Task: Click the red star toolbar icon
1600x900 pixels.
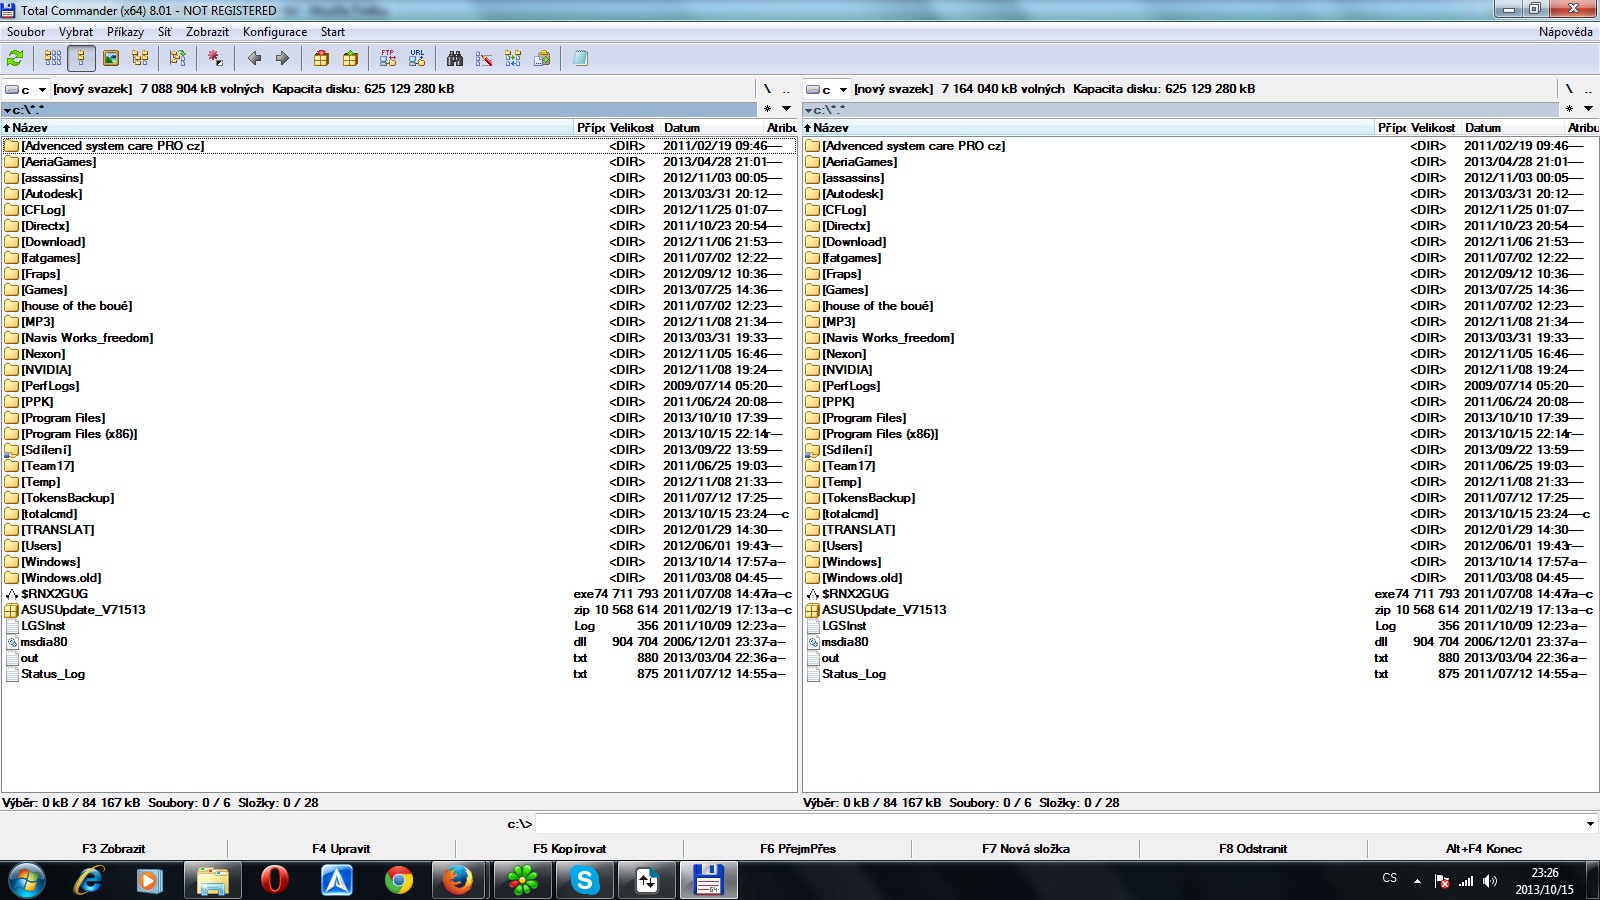Action: [215, 58]
